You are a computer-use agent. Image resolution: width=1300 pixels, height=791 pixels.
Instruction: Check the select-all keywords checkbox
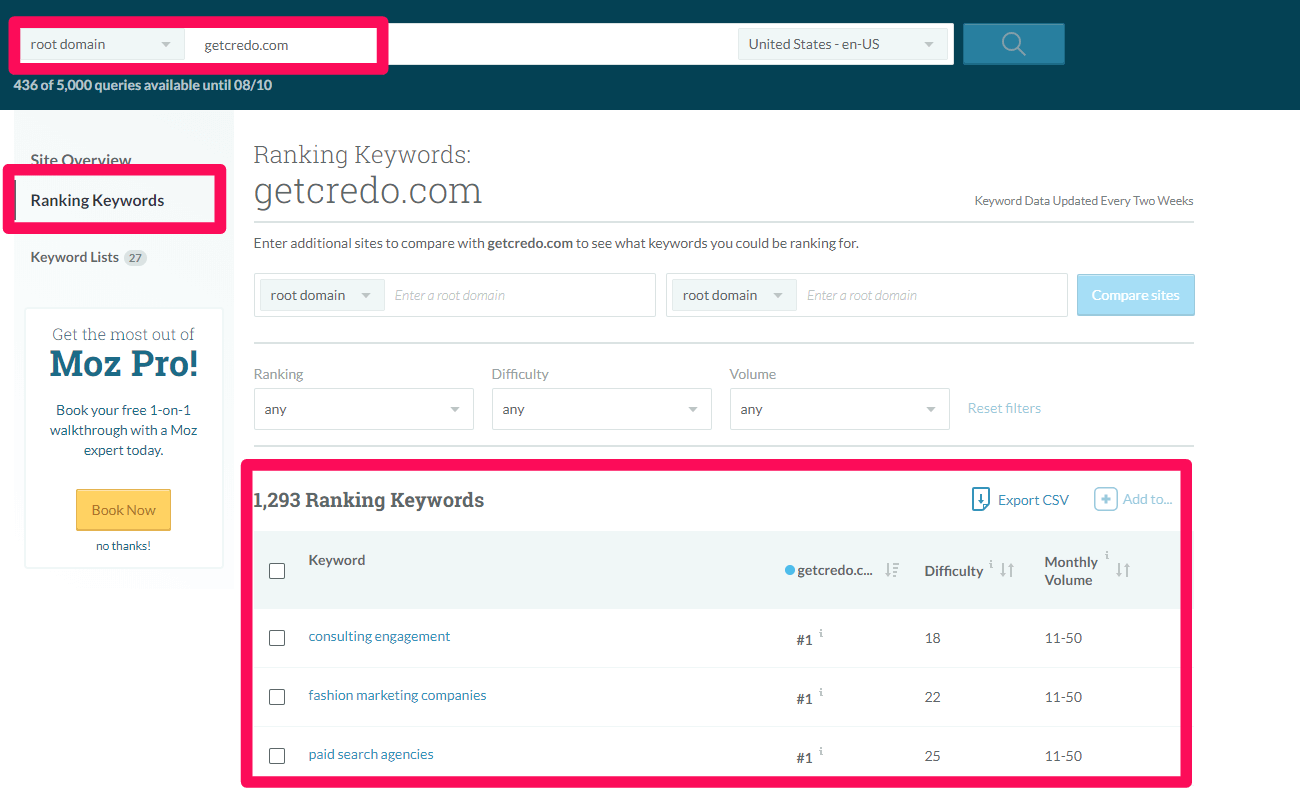tap(277, 571)
